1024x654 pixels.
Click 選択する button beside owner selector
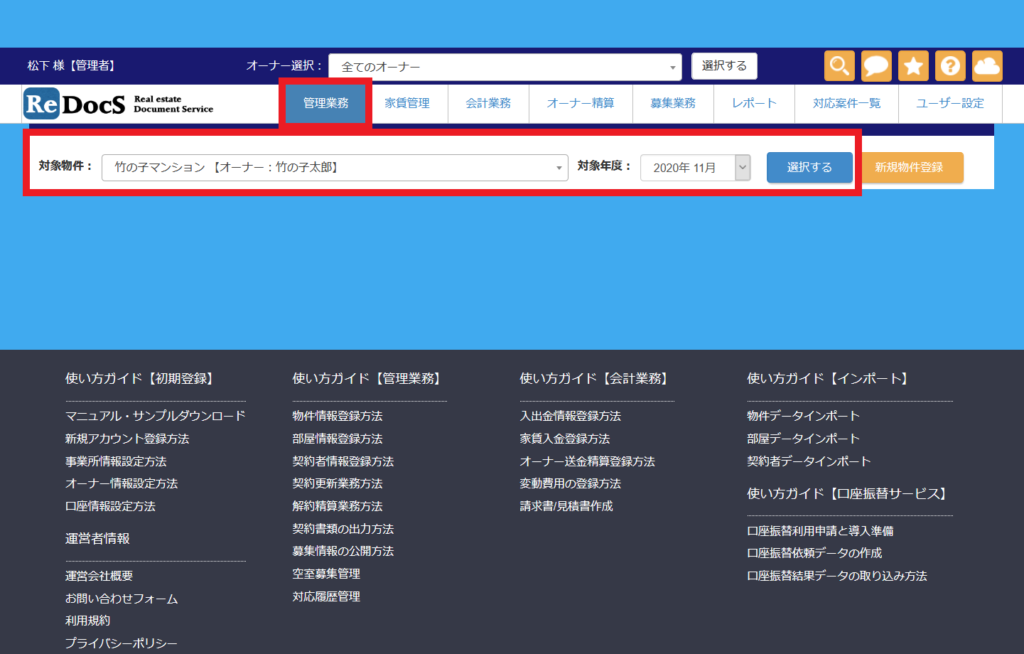coord(724,66)
